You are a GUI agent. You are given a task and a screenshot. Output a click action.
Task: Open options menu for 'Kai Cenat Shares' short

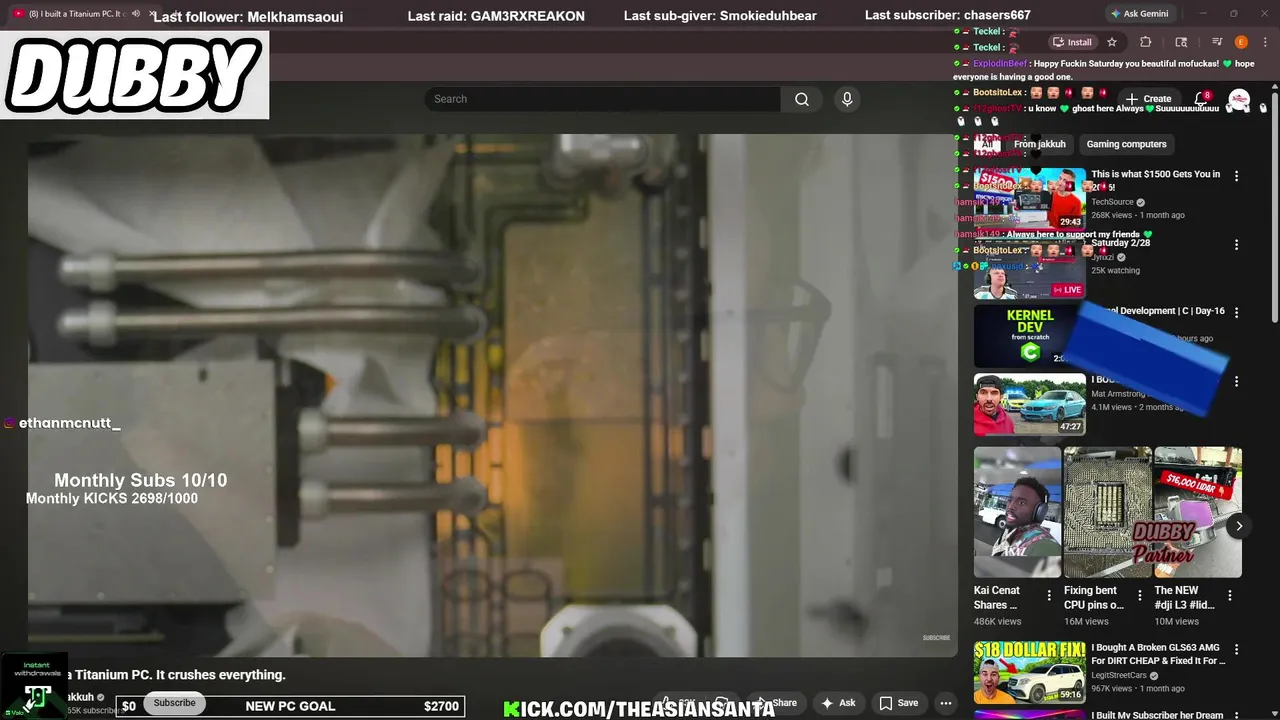point(1049,595)
